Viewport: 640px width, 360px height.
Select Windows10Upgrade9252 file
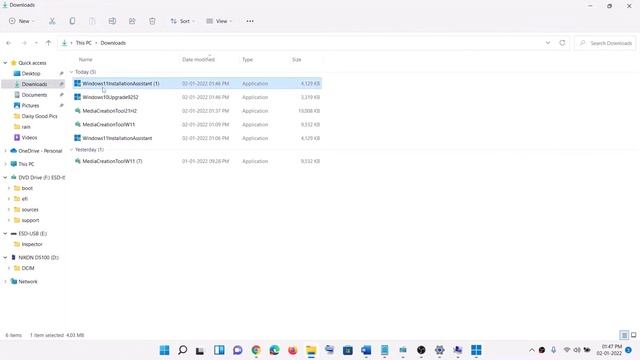pos(197,97)
